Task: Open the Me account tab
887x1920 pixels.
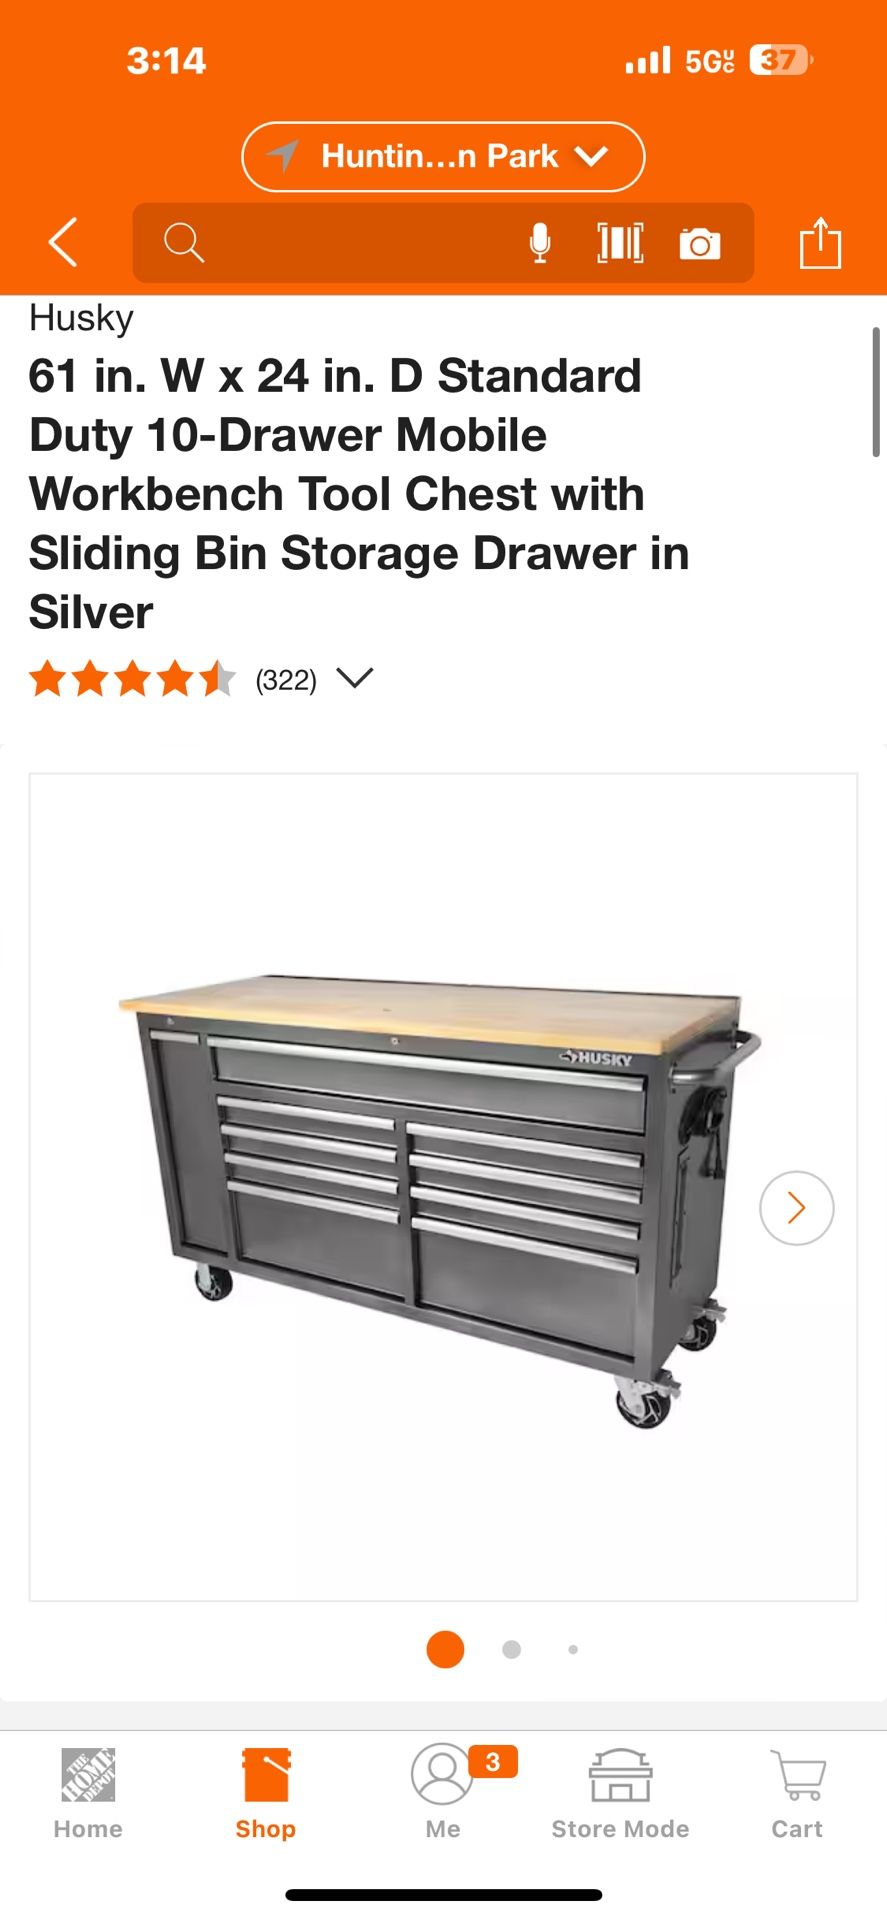Action: [x=443, y=1794]
